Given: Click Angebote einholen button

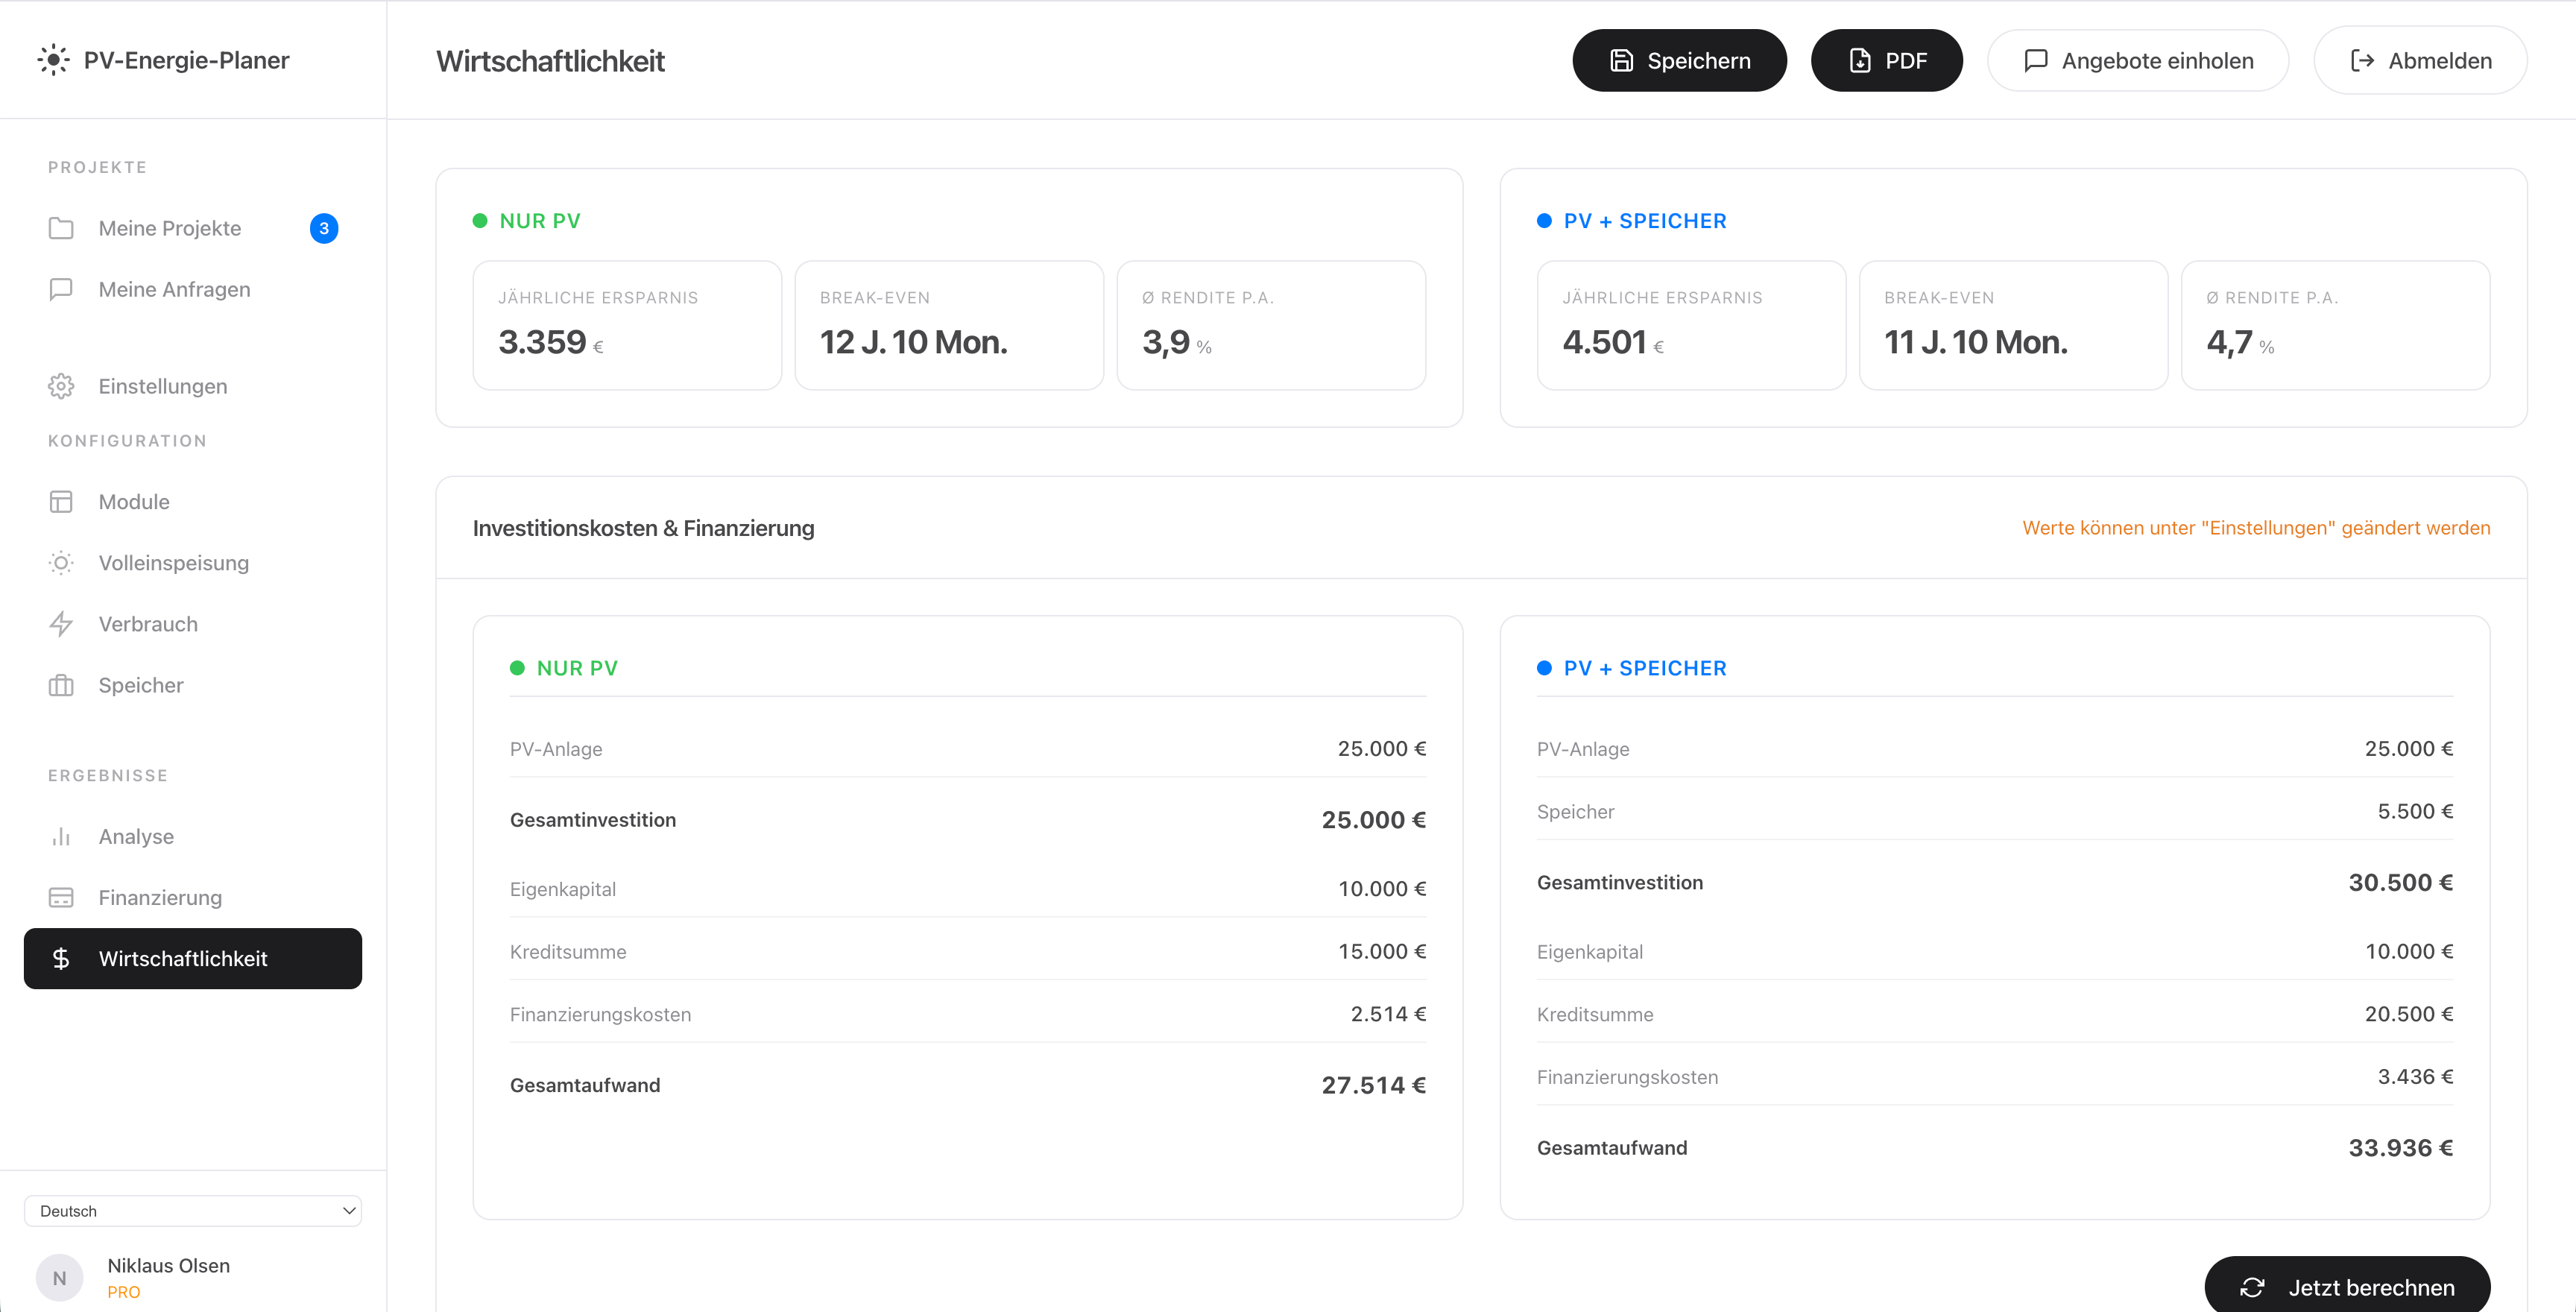Looking at the screenshot, I should 2137,61.
